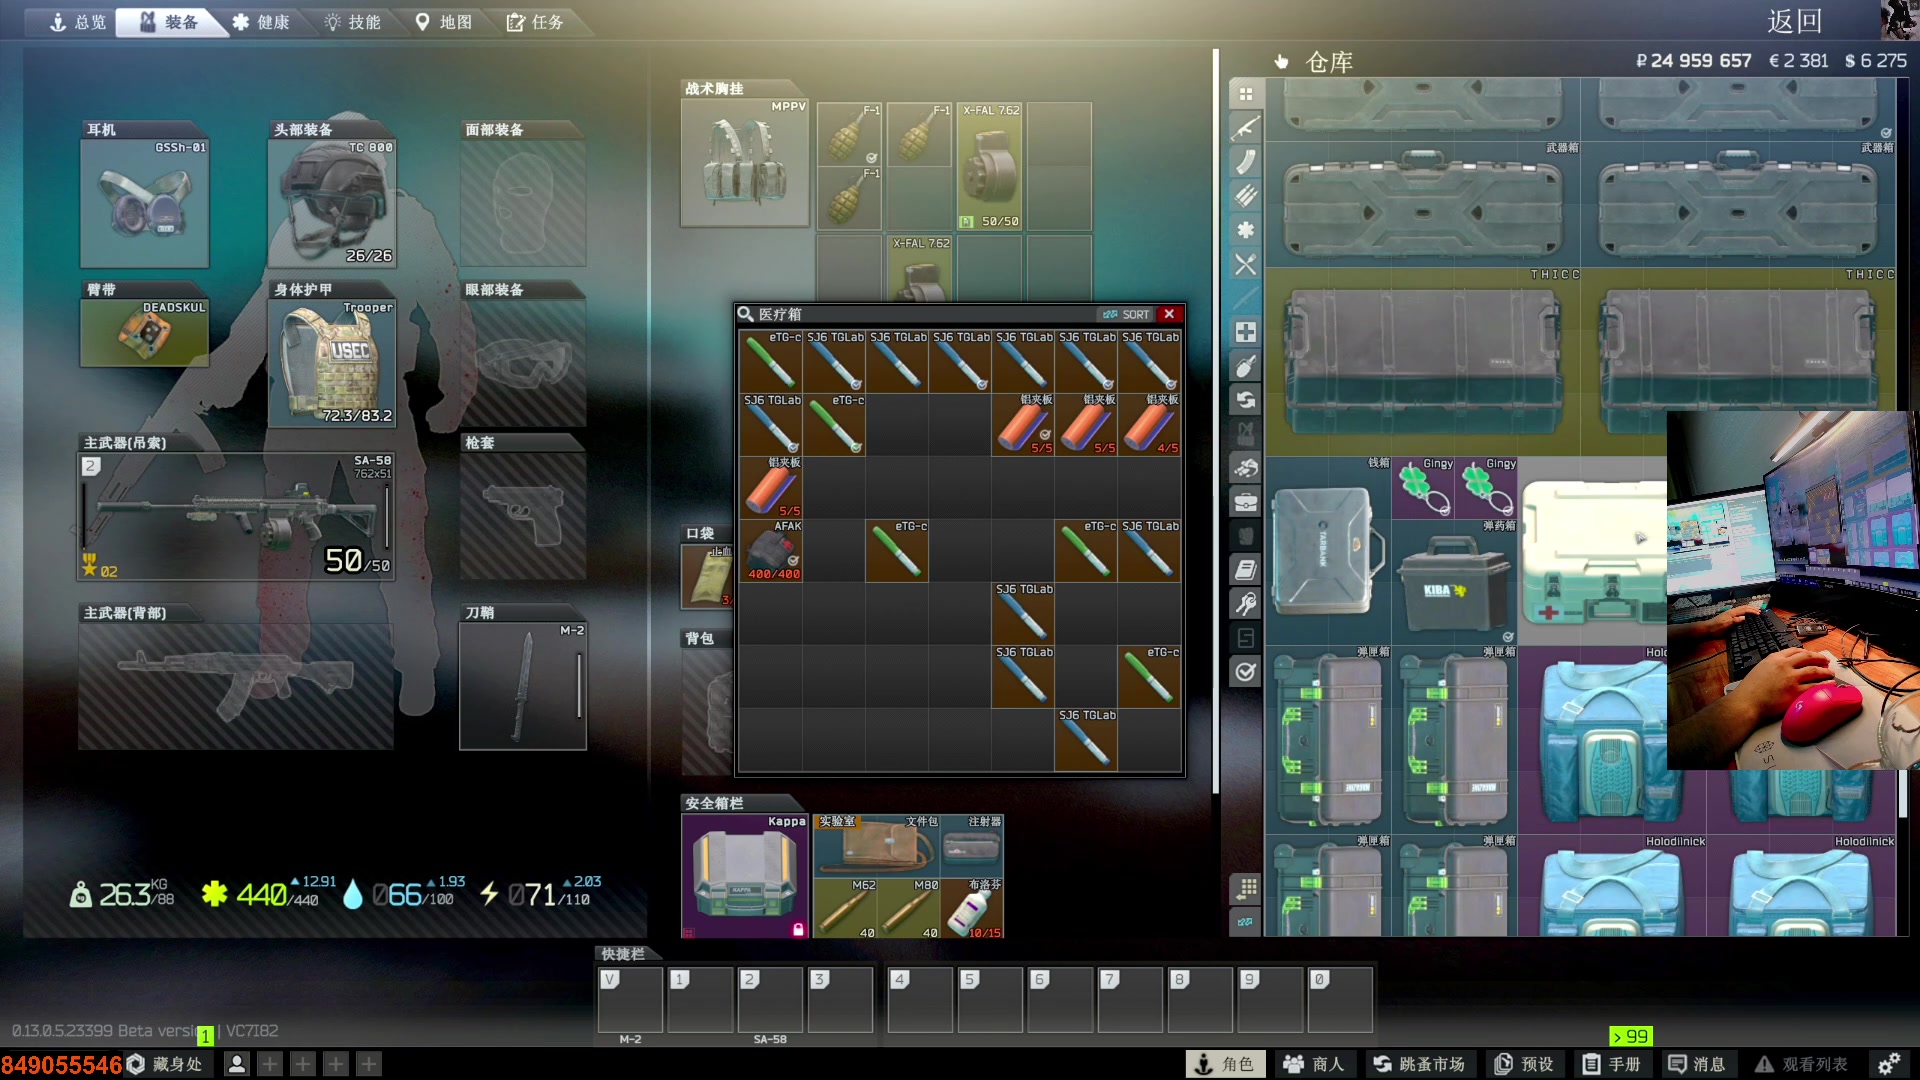Image resolution: width=1920 pixels, height=1080 pixels.
Task: Close the 医疗箱 container window
Action: coord(1169,314)
